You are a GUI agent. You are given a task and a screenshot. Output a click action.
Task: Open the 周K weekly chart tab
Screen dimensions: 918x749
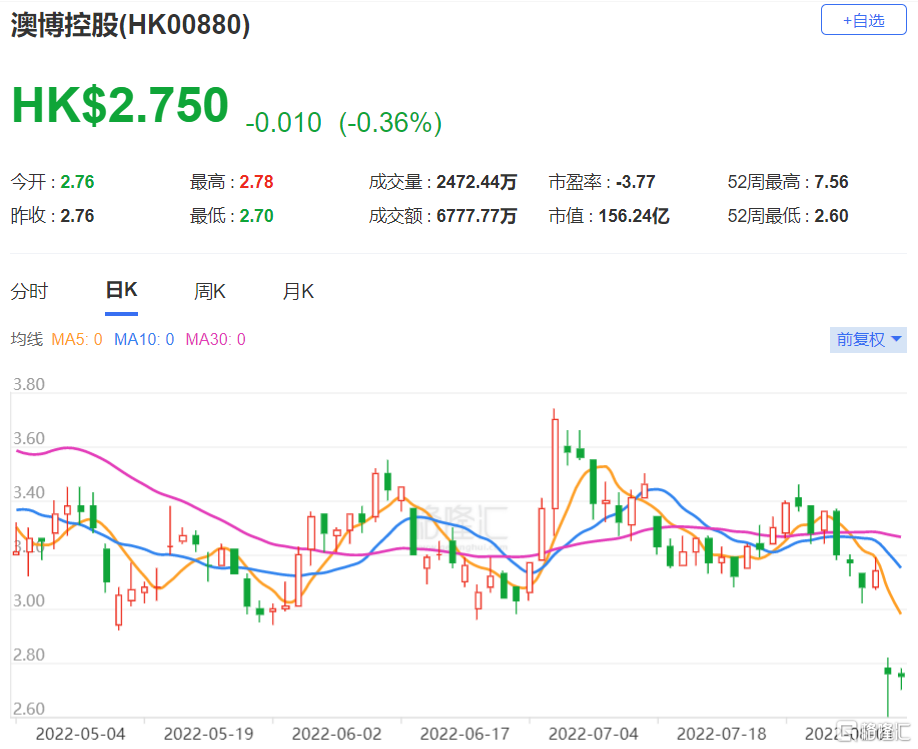point(210,291)
